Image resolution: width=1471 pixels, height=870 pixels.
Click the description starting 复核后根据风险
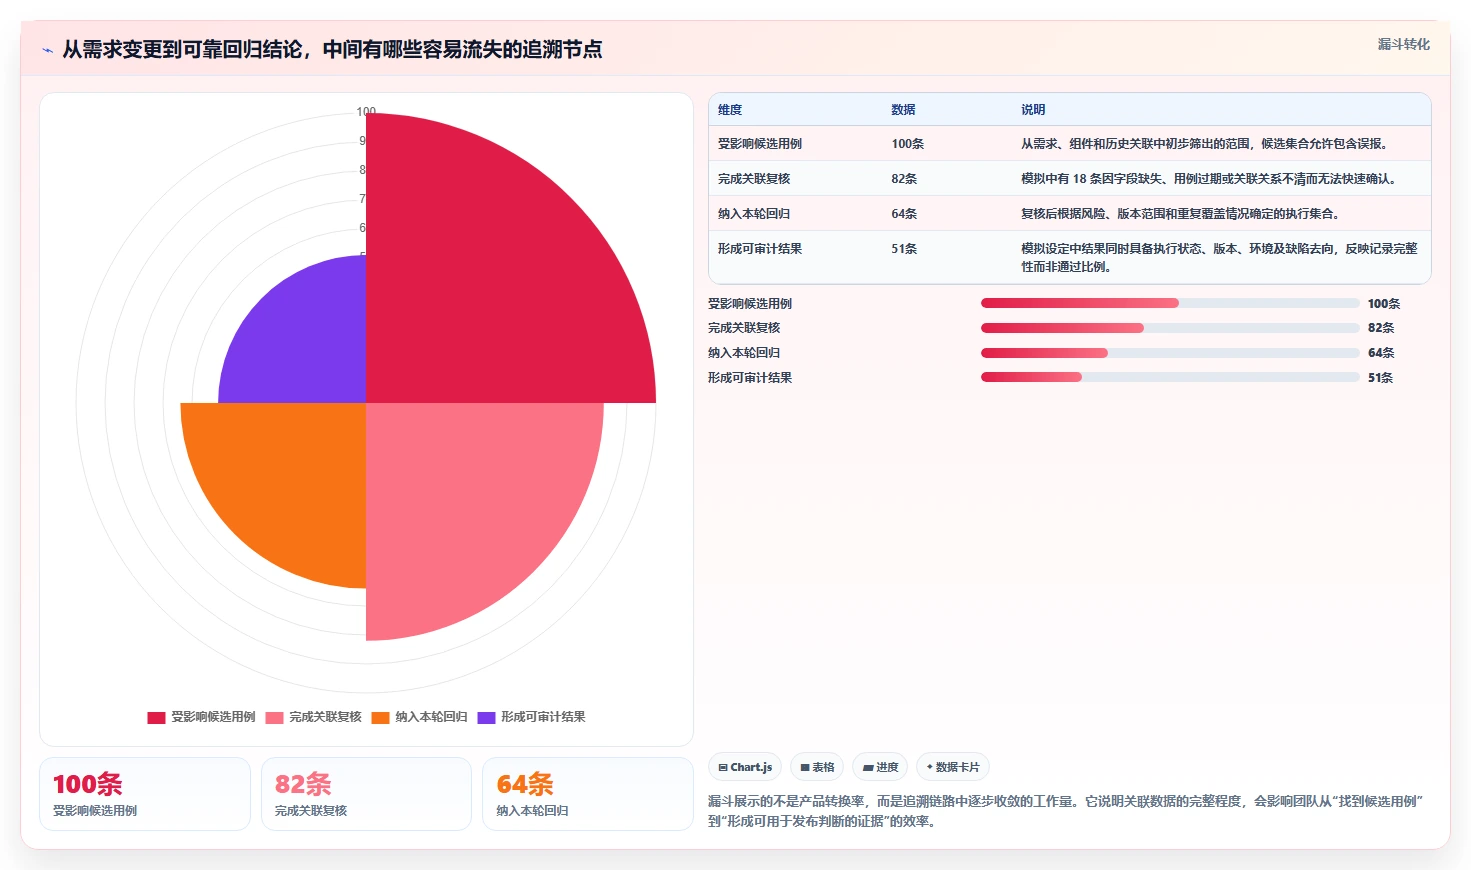coord(1181,214)
